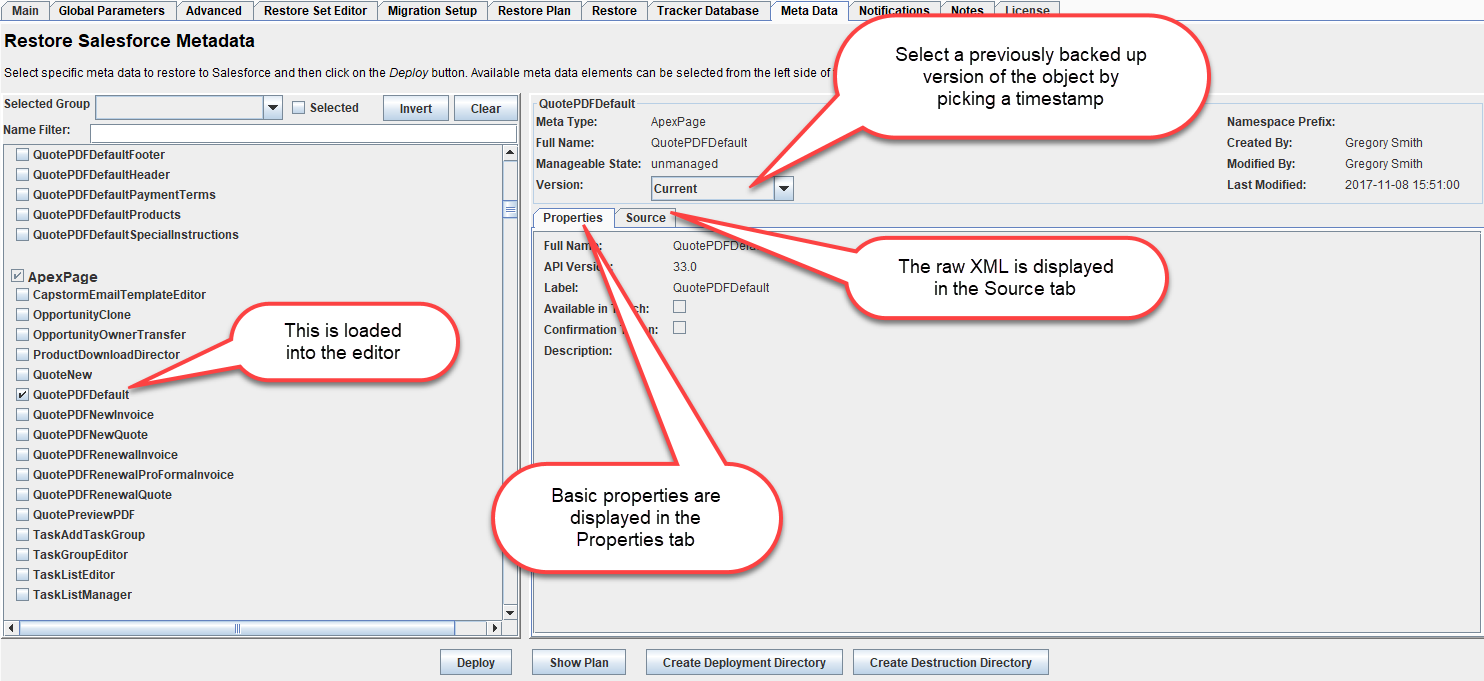The width and height of the screenshot is (1484, 681).
Task: Click the metadata list scroll-down arrow
Action: [x=509, y=612]
